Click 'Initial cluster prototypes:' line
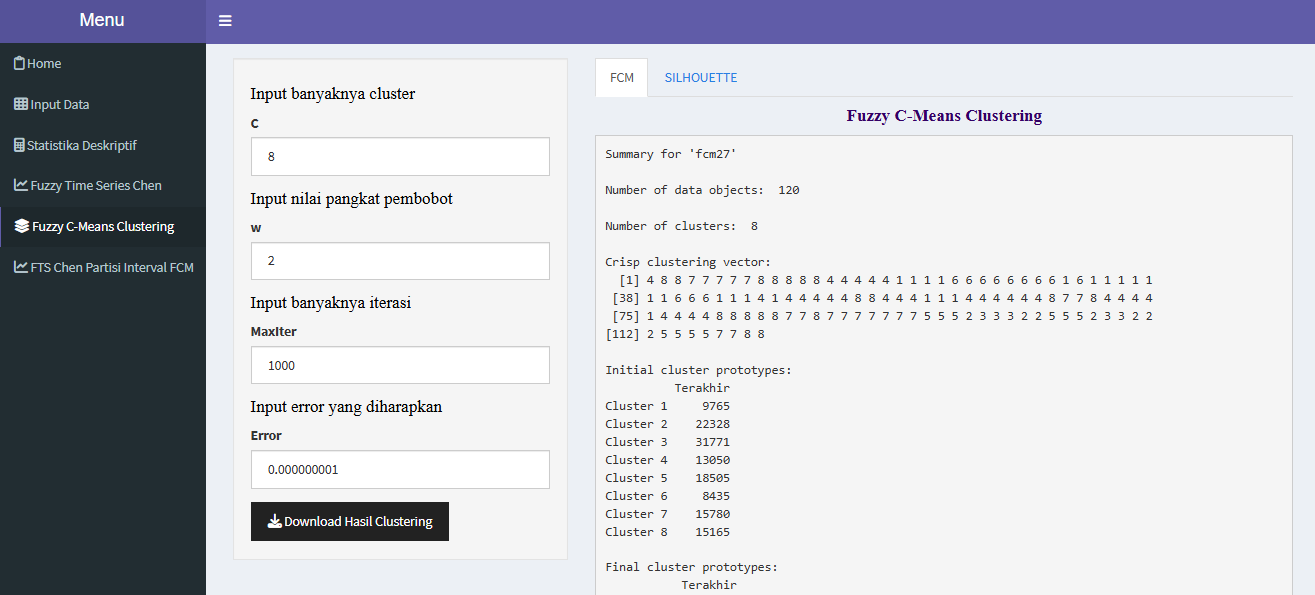 coord(698,370)
